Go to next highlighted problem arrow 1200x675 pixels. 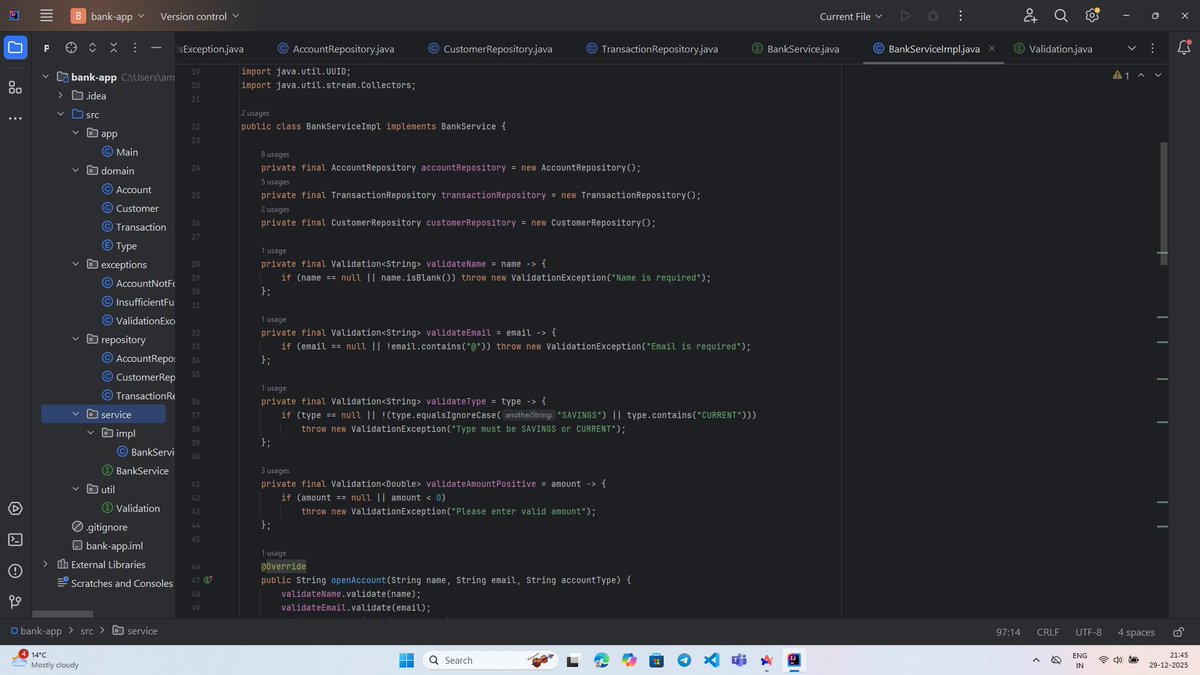click(x=1158, y=75)
